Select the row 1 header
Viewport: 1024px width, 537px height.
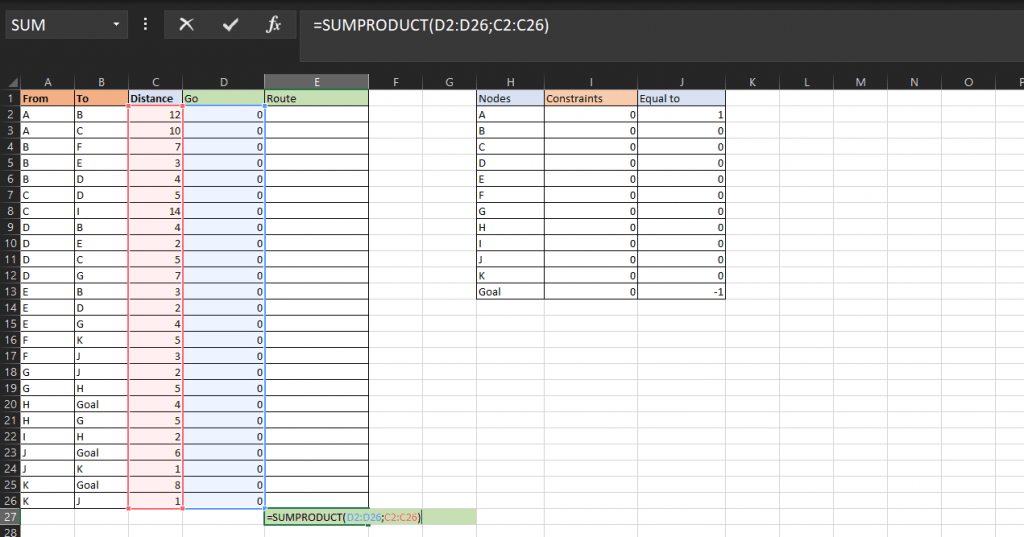click(x=10, y=99)
